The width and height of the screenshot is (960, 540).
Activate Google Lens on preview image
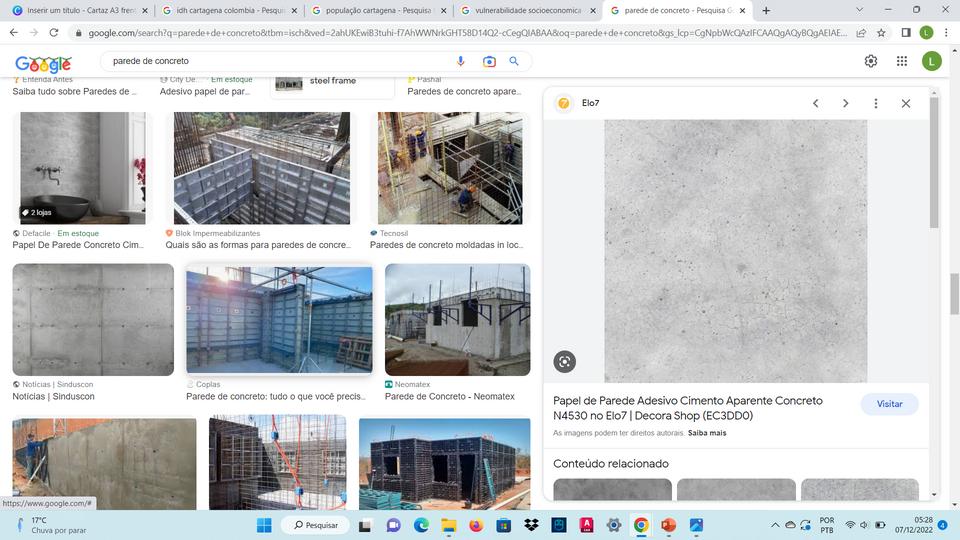pyautogui.click(x=564, y=361)
